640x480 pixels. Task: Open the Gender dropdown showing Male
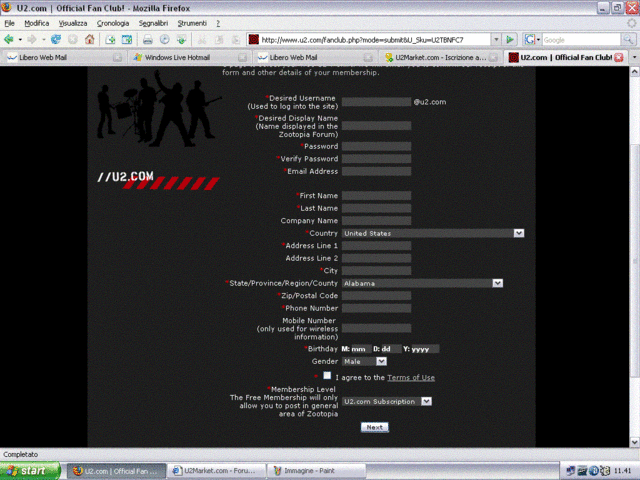coord(364,362)
